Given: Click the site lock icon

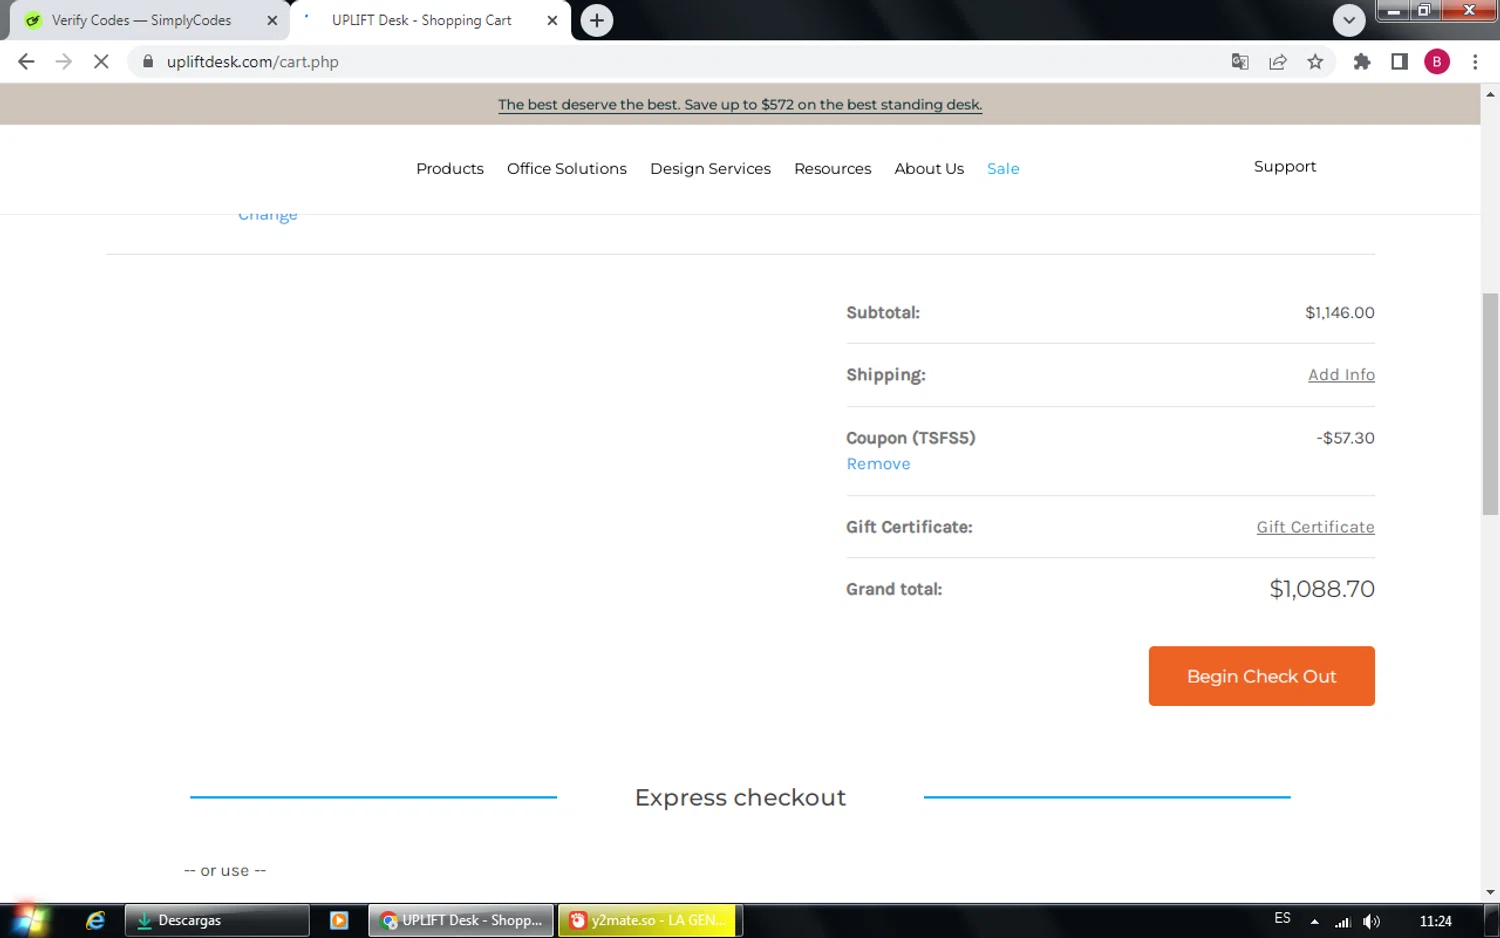Looking at the screenshot, I should point(148,62).
